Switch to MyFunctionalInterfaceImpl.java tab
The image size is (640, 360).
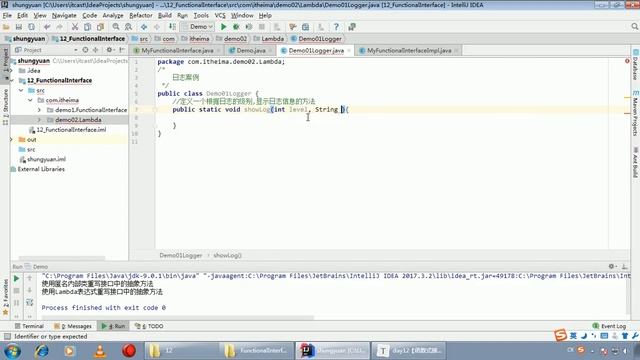tap(409, 51)
